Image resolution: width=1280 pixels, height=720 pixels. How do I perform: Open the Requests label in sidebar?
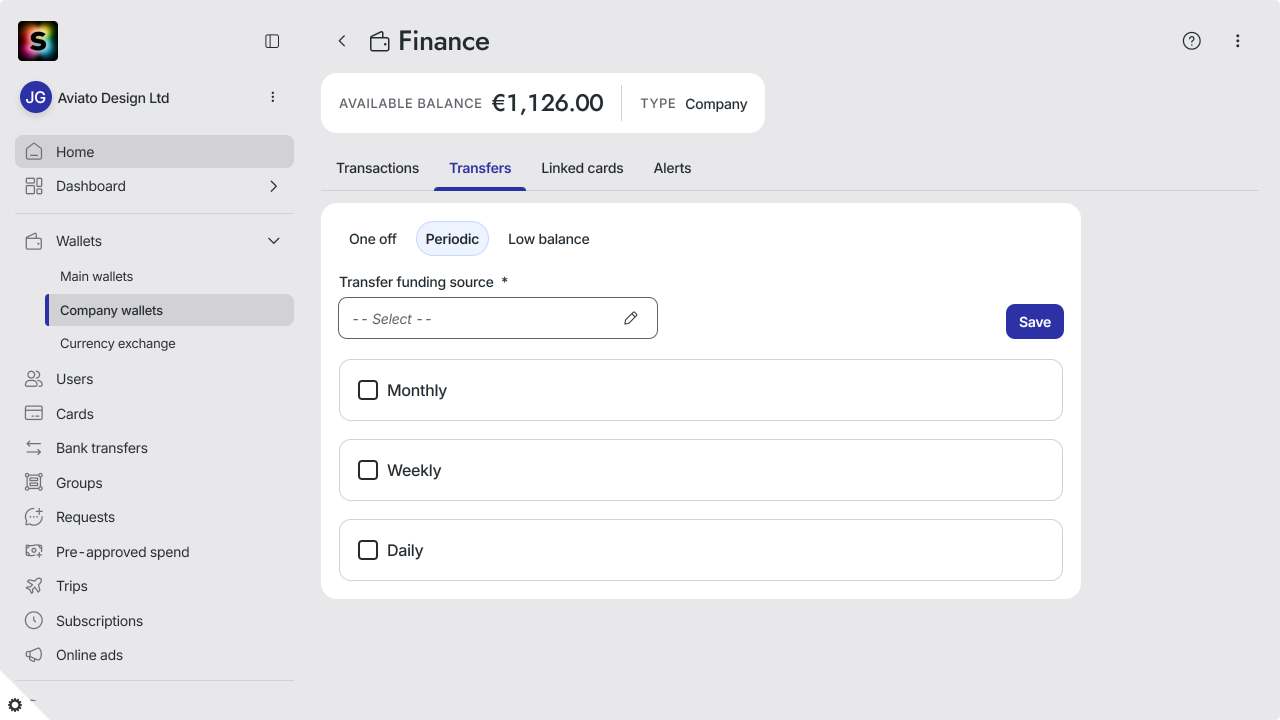85,517
